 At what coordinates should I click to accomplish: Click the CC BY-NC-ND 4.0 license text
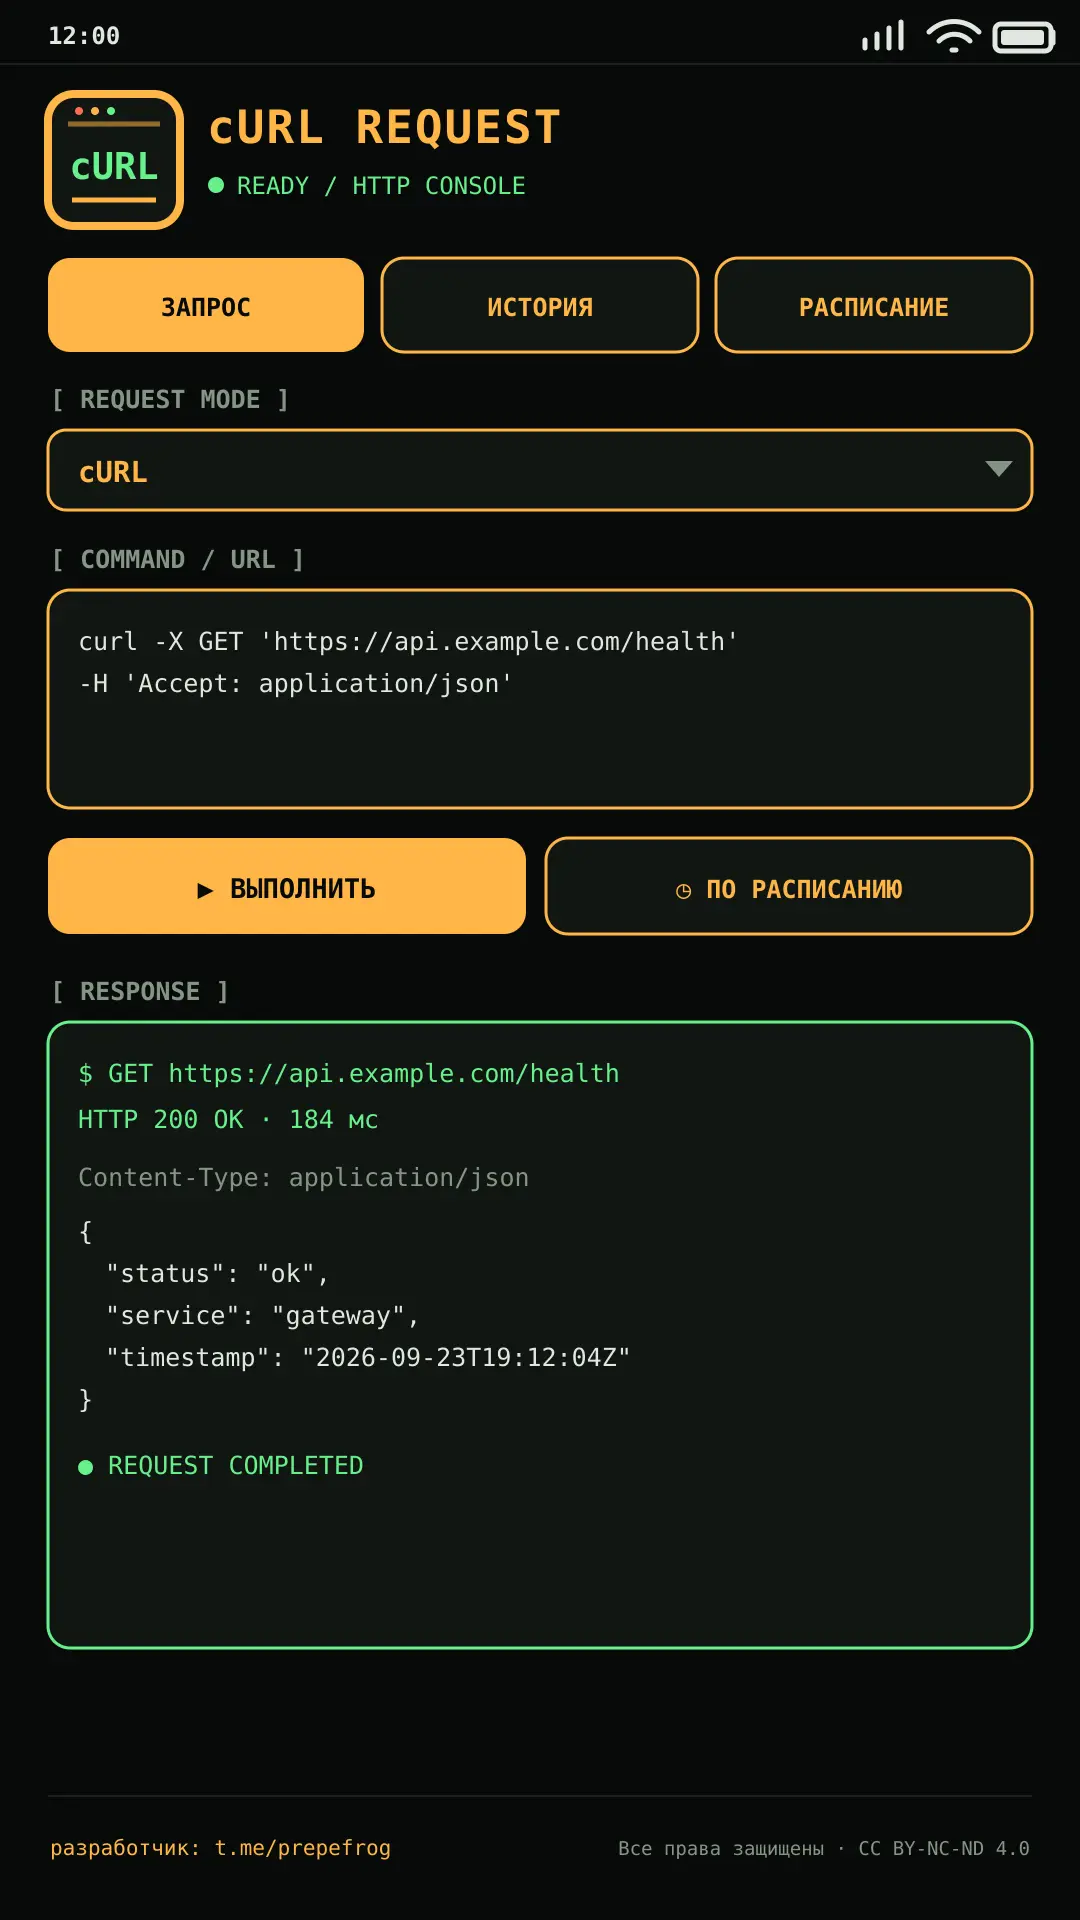click(x=944, y=1848)
